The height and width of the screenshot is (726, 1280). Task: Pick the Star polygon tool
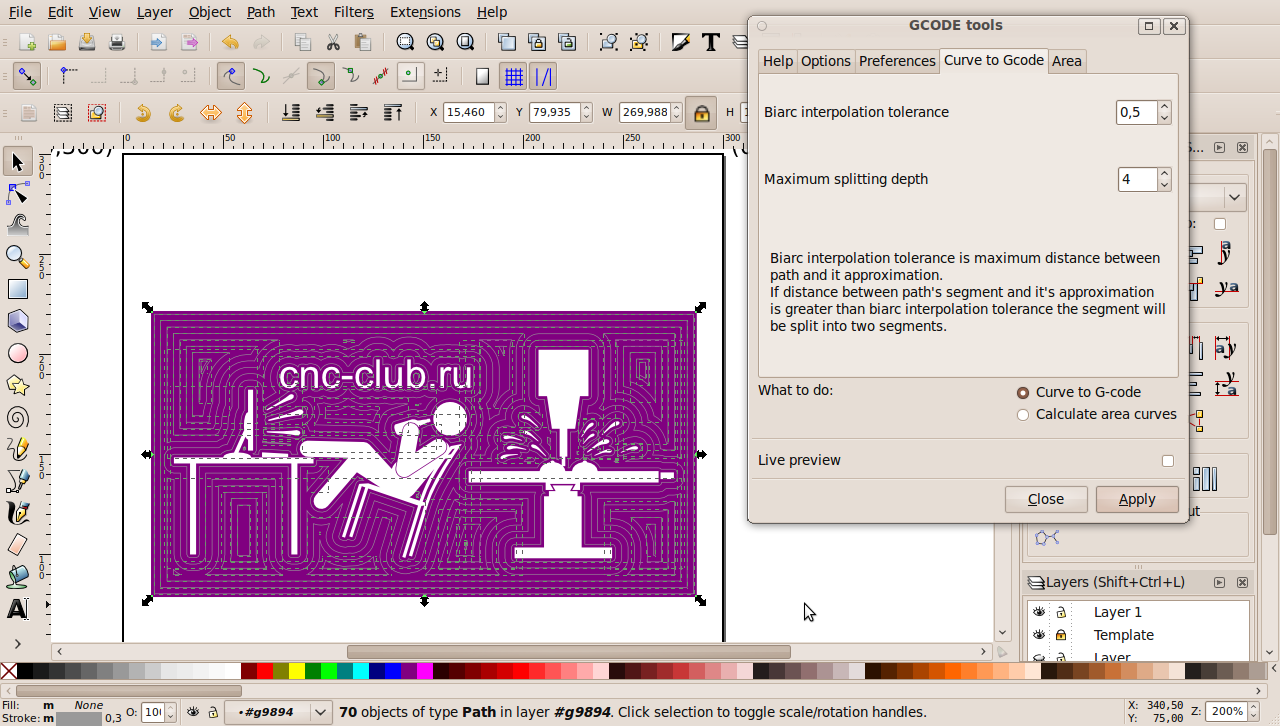click(x=17, y=385)
